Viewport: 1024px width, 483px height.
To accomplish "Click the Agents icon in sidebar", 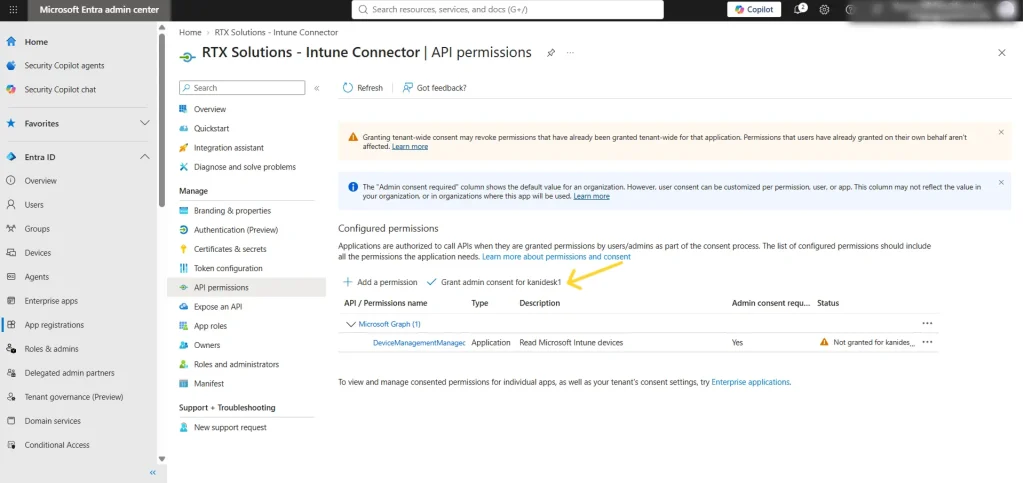I will point(10,277).
